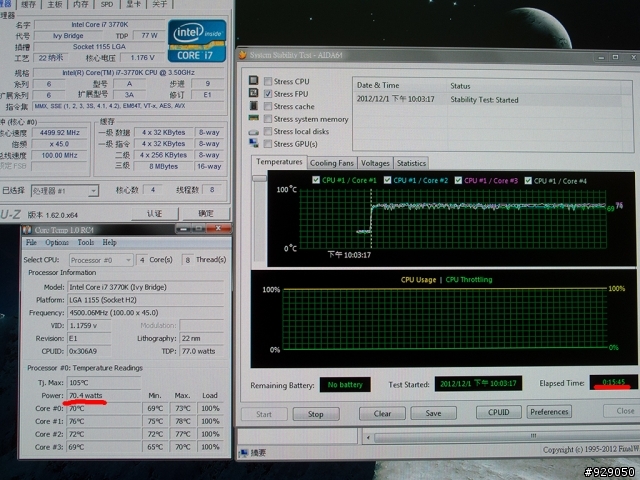Open the CPU-Z processor selection dropdown
Screen dimensions: 640x480
(65, 191)
